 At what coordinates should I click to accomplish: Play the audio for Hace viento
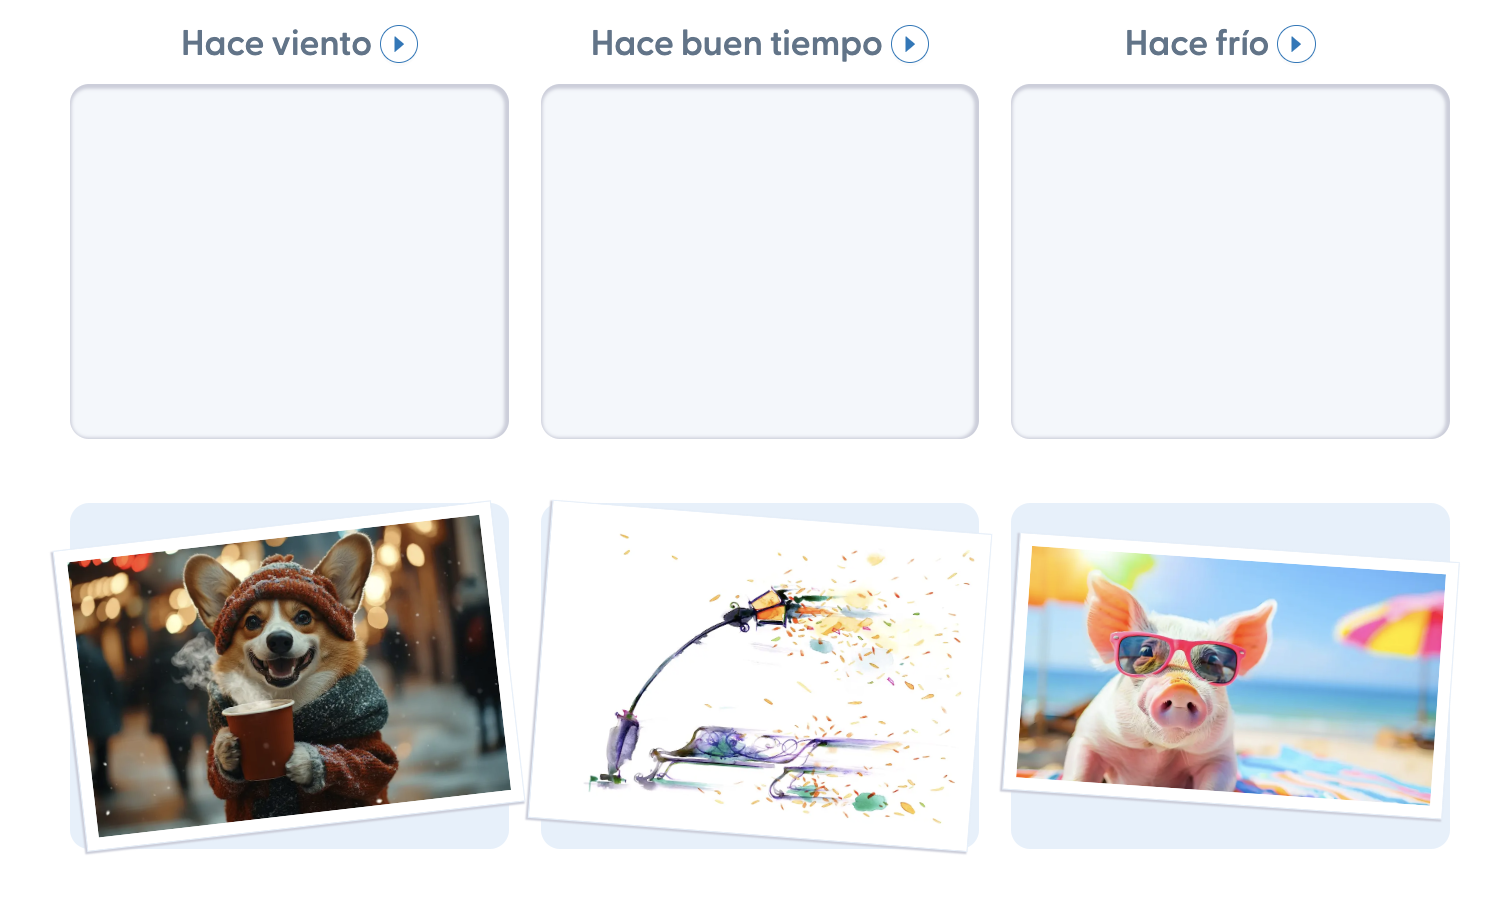(x=399, y=44)
